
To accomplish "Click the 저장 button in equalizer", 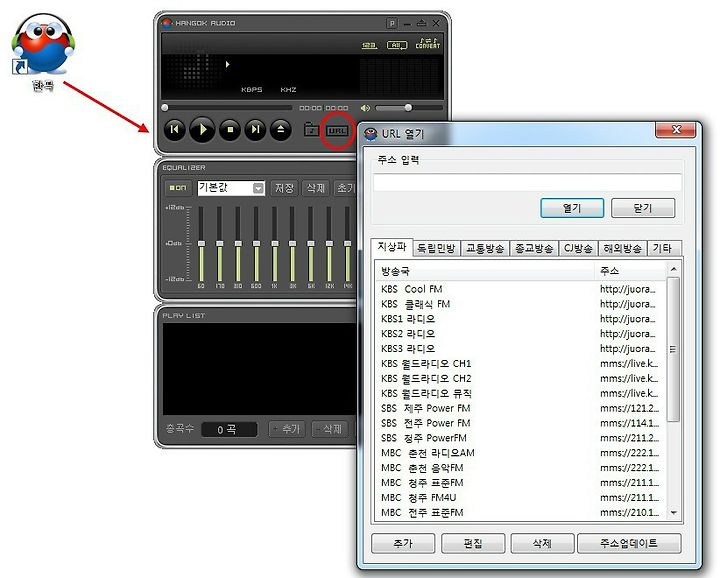I will [284, 188].
